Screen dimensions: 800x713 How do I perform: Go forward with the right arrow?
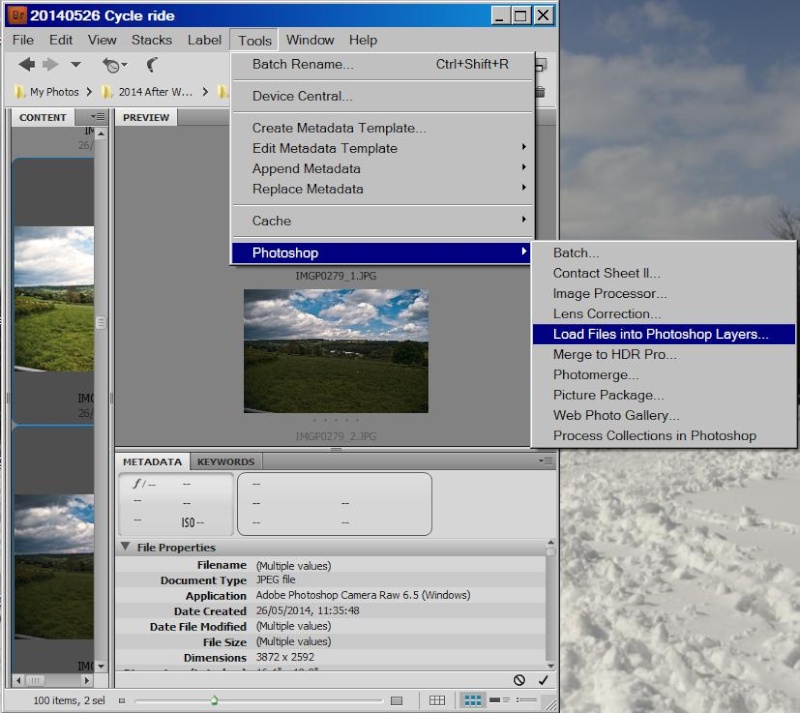[x=50, y=65]
